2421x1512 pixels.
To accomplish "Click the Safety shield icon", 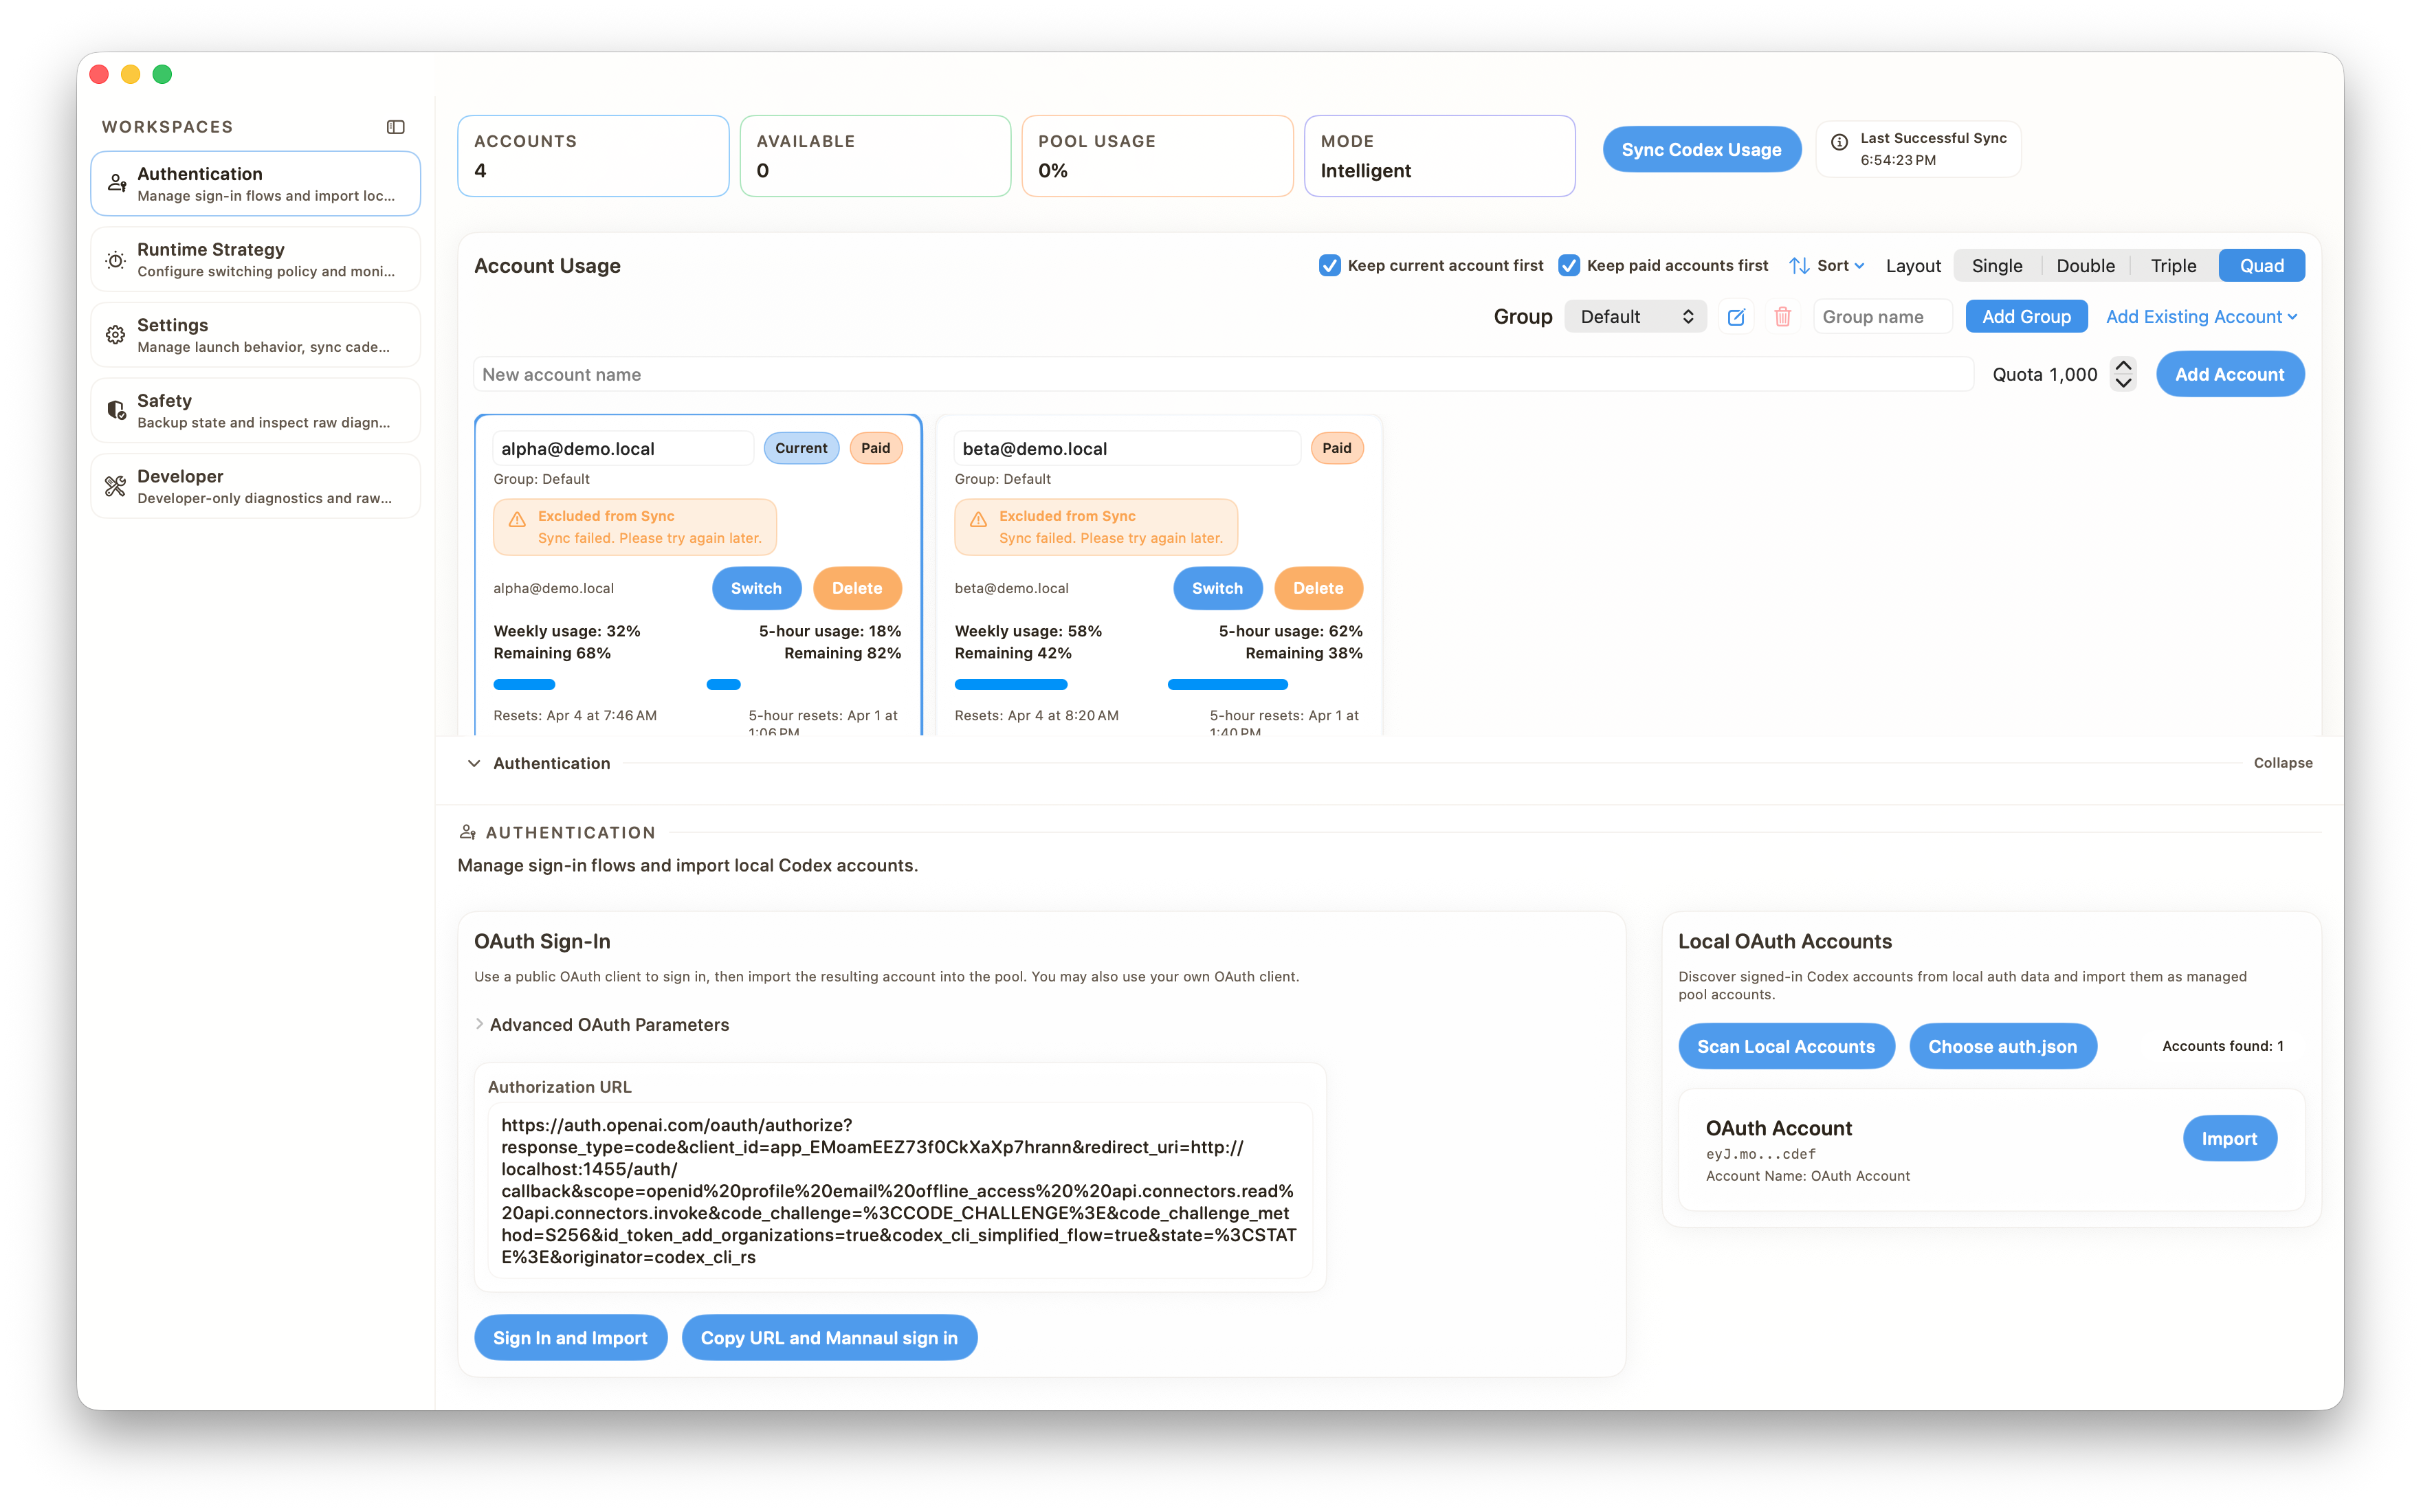I will point(116,410).
